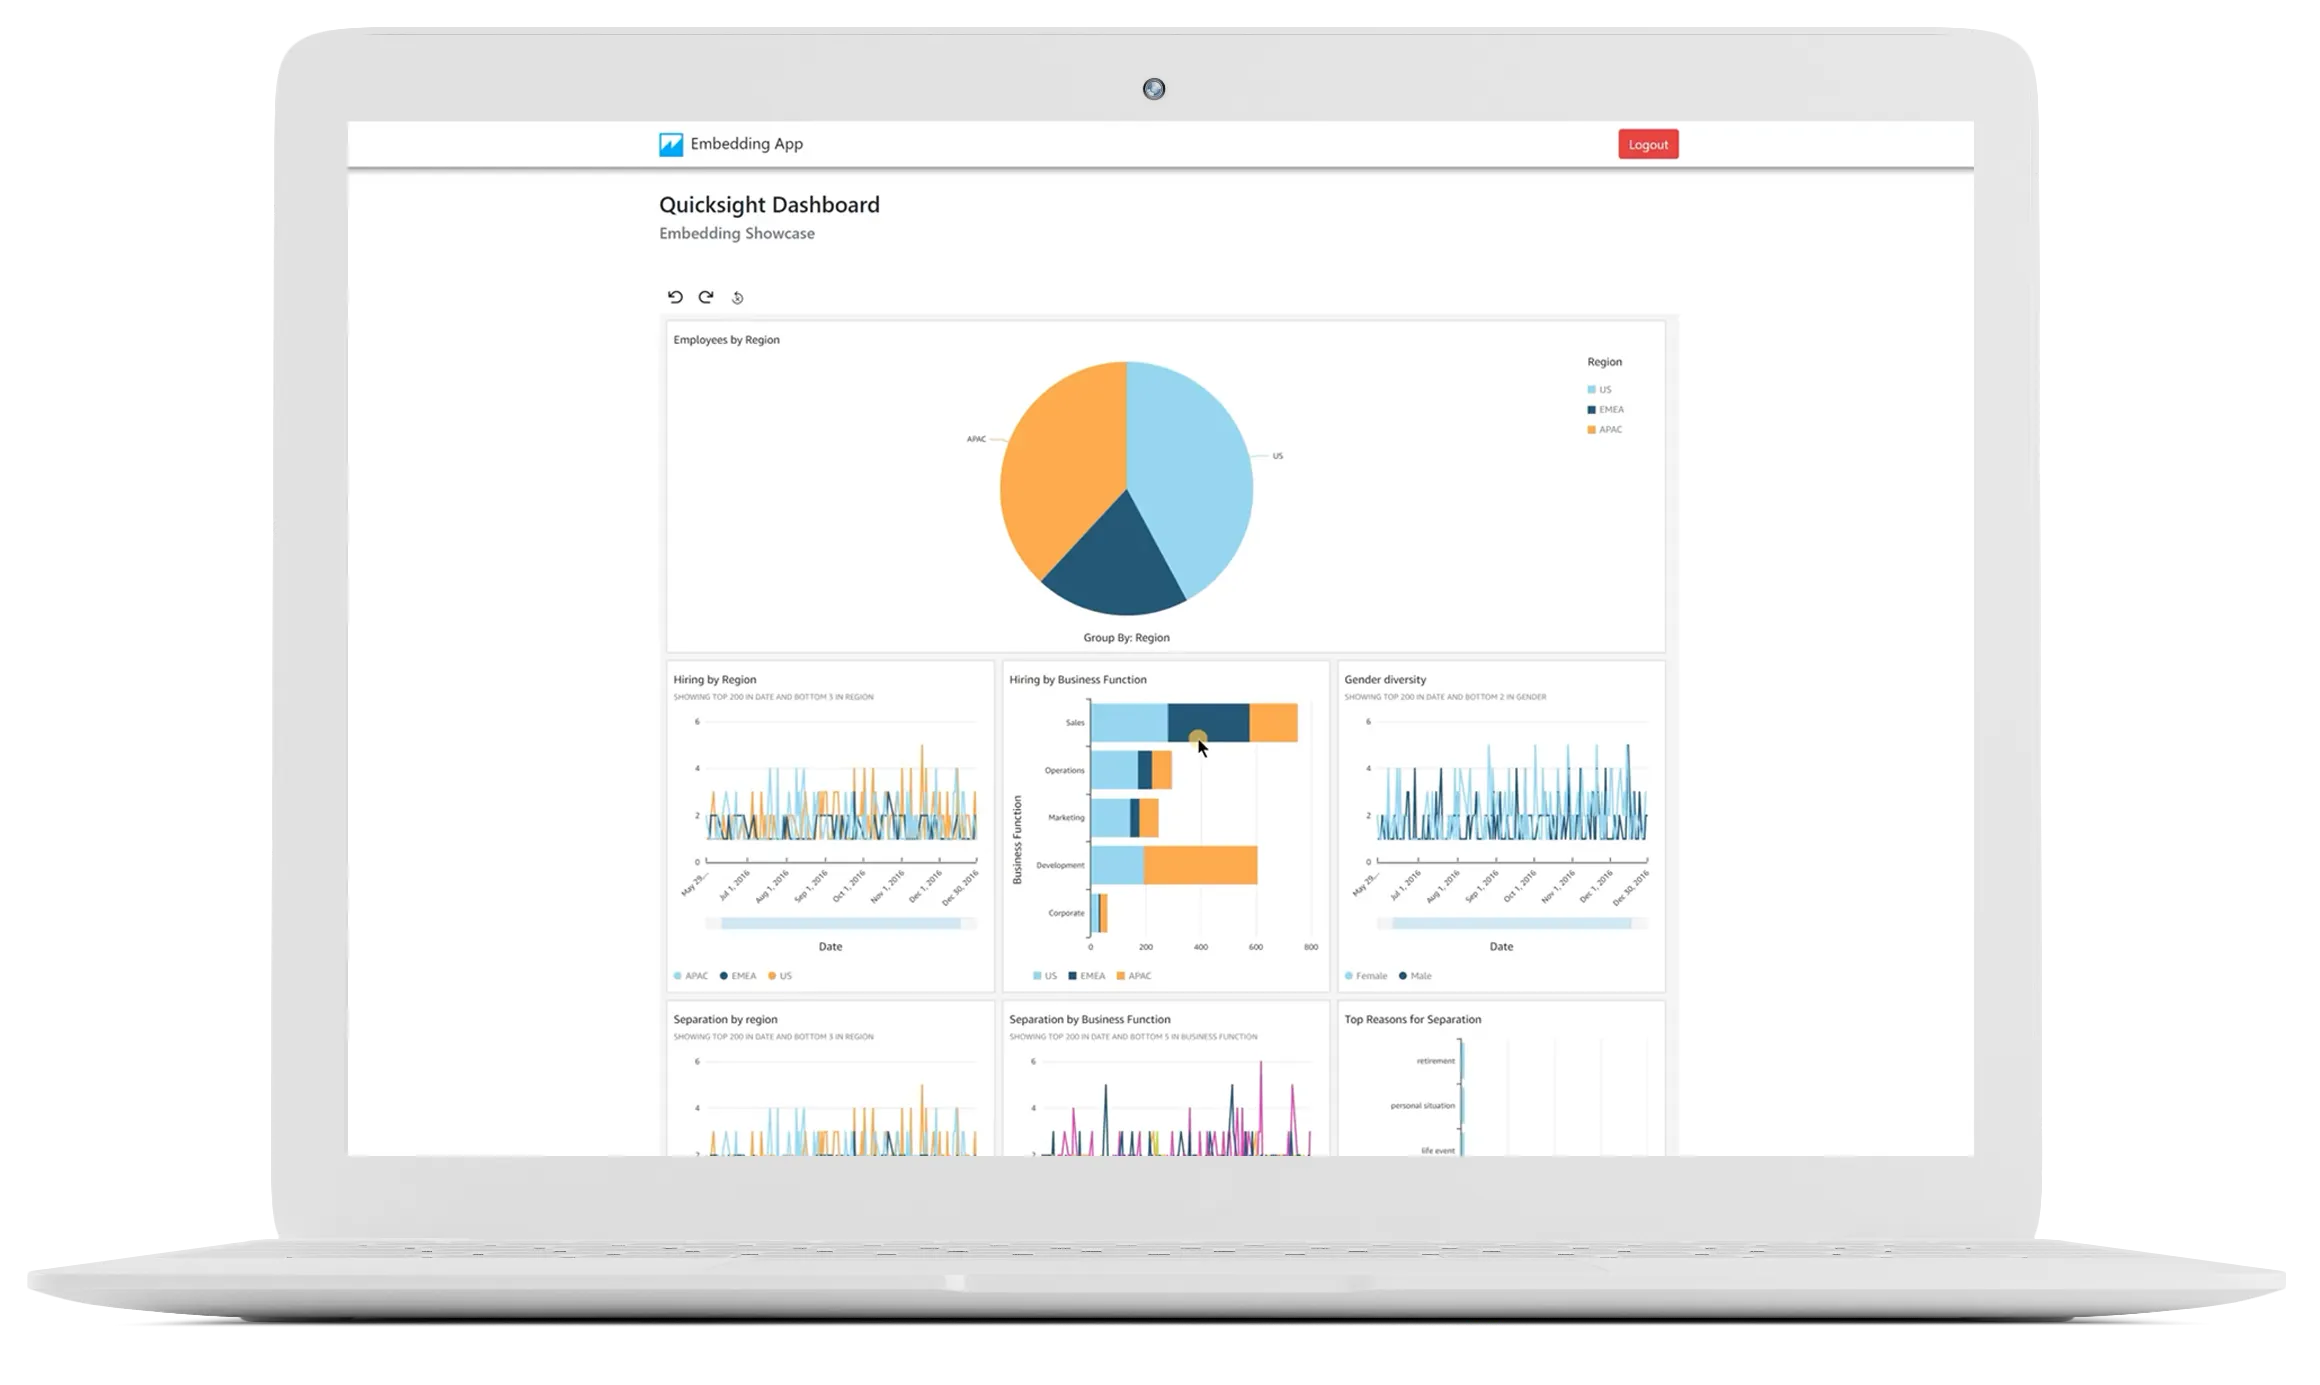2320x1385 pixels.
Task: Click EMEA legend item under Hiring by Region
Action: point(738,975)
